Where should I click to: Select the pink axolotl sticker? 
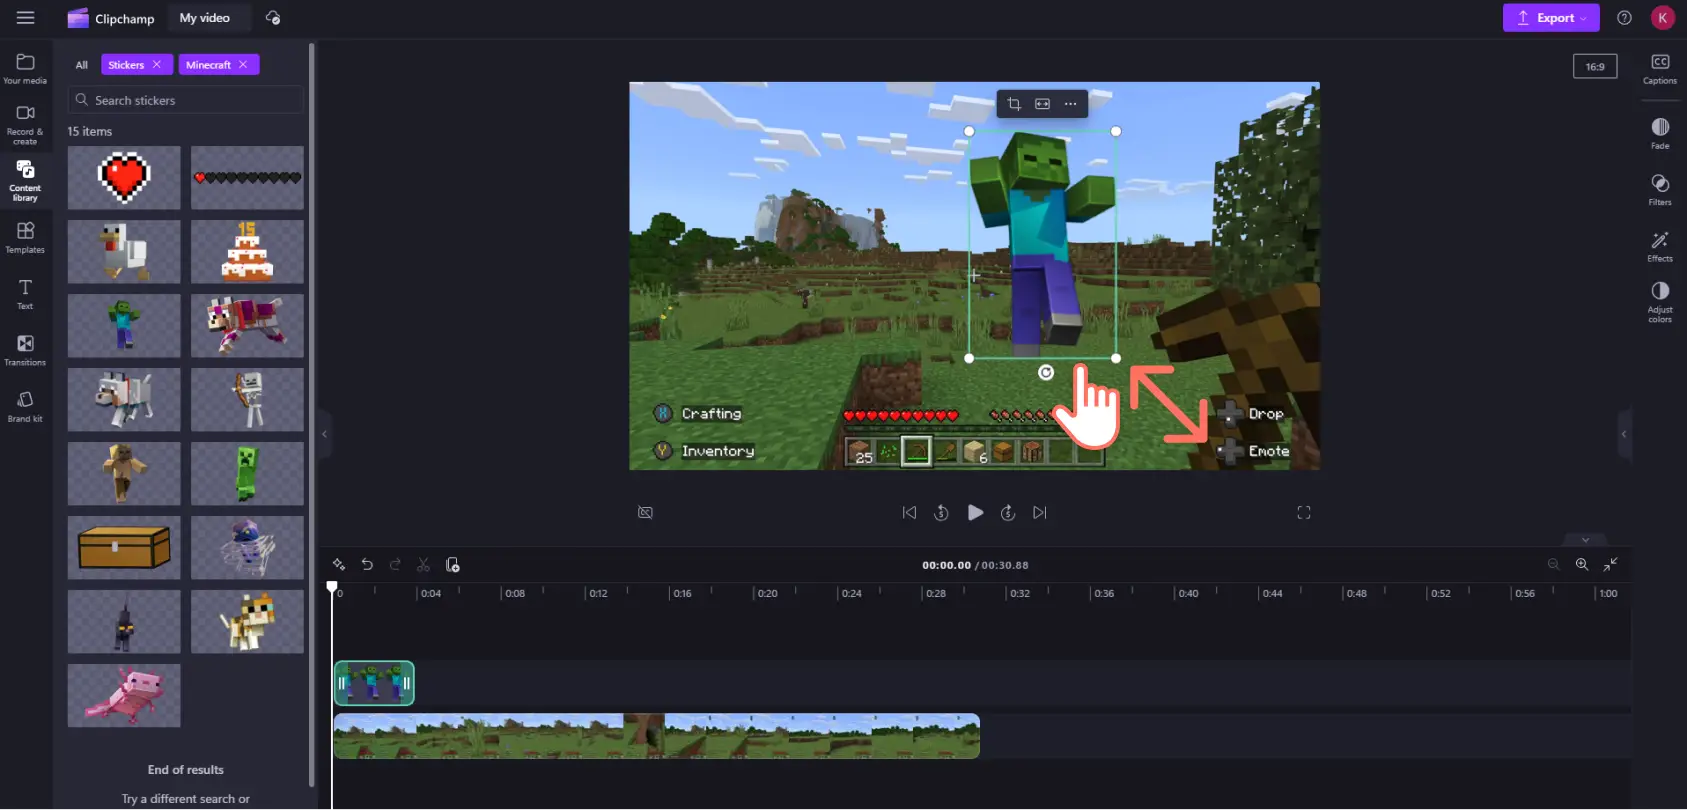pyautogui.click(x=124, y=696)
